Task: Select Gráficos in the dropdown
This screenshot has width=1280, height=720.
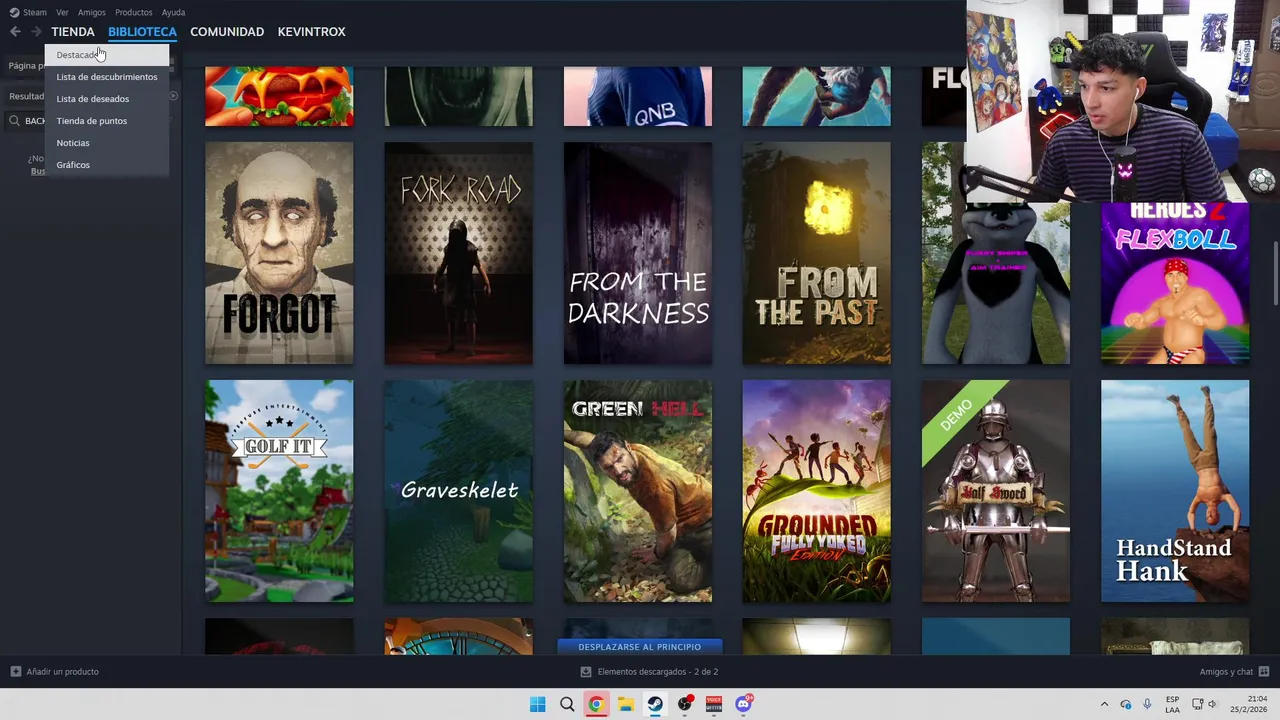Action: point(107,165)
